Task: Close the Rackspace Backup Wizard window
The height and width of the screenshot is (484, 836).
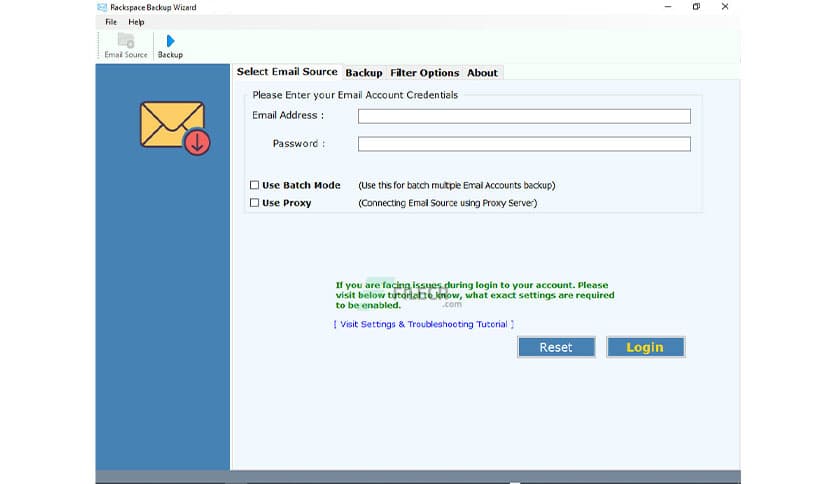Action: [725, 7]
